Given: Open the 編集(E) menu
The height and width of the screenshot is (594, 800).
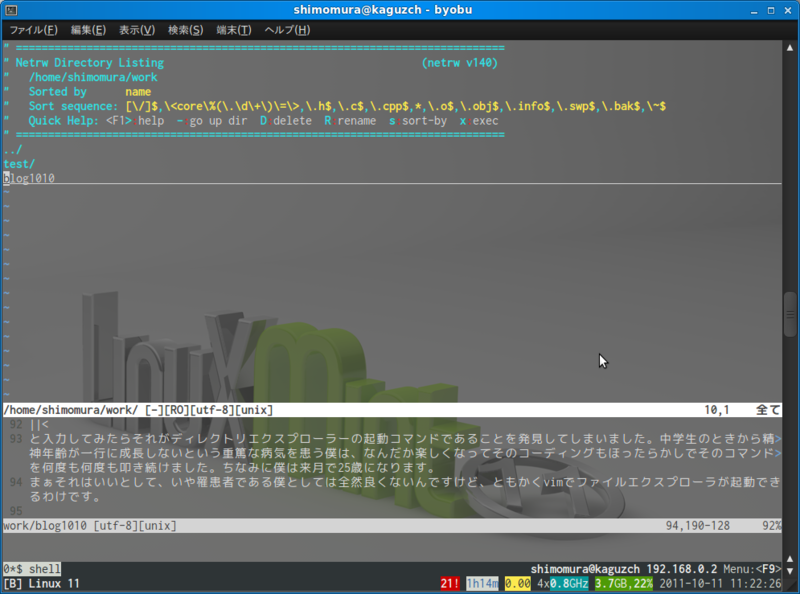Looking at the screenshot, I should 88,30.
